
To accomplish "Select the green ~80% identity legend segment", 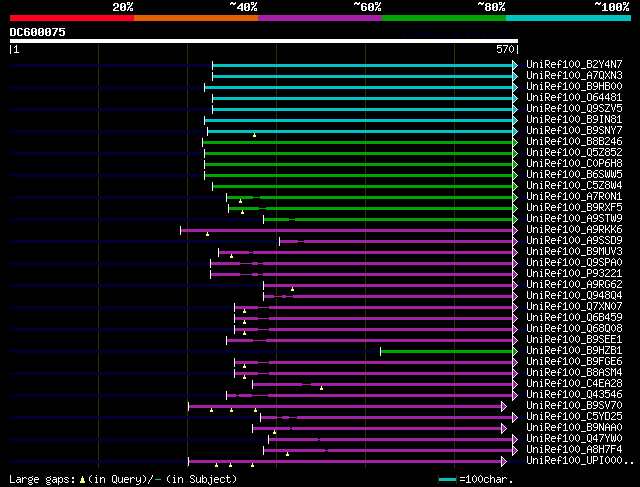I will click(444, 18).
